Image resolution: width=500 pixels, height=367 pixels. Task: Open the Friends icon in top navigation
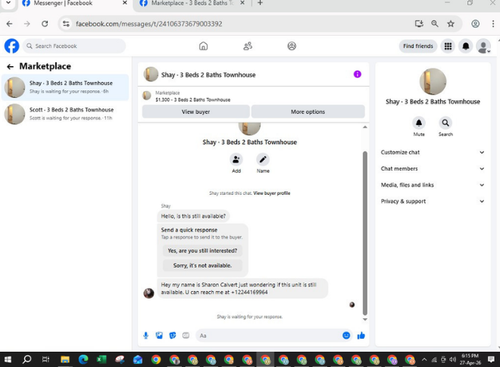(248, 46)
